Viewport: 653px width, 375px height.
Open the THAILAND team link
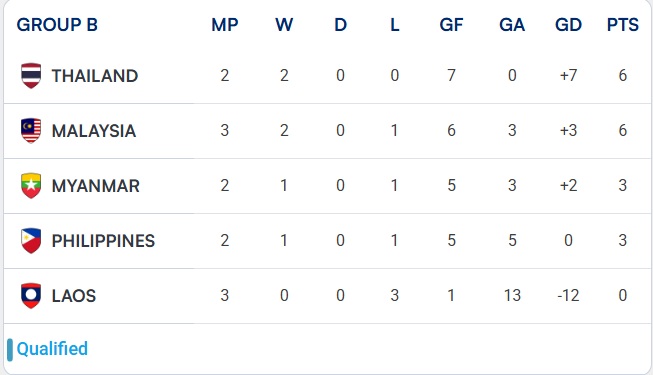coord(95,76)
